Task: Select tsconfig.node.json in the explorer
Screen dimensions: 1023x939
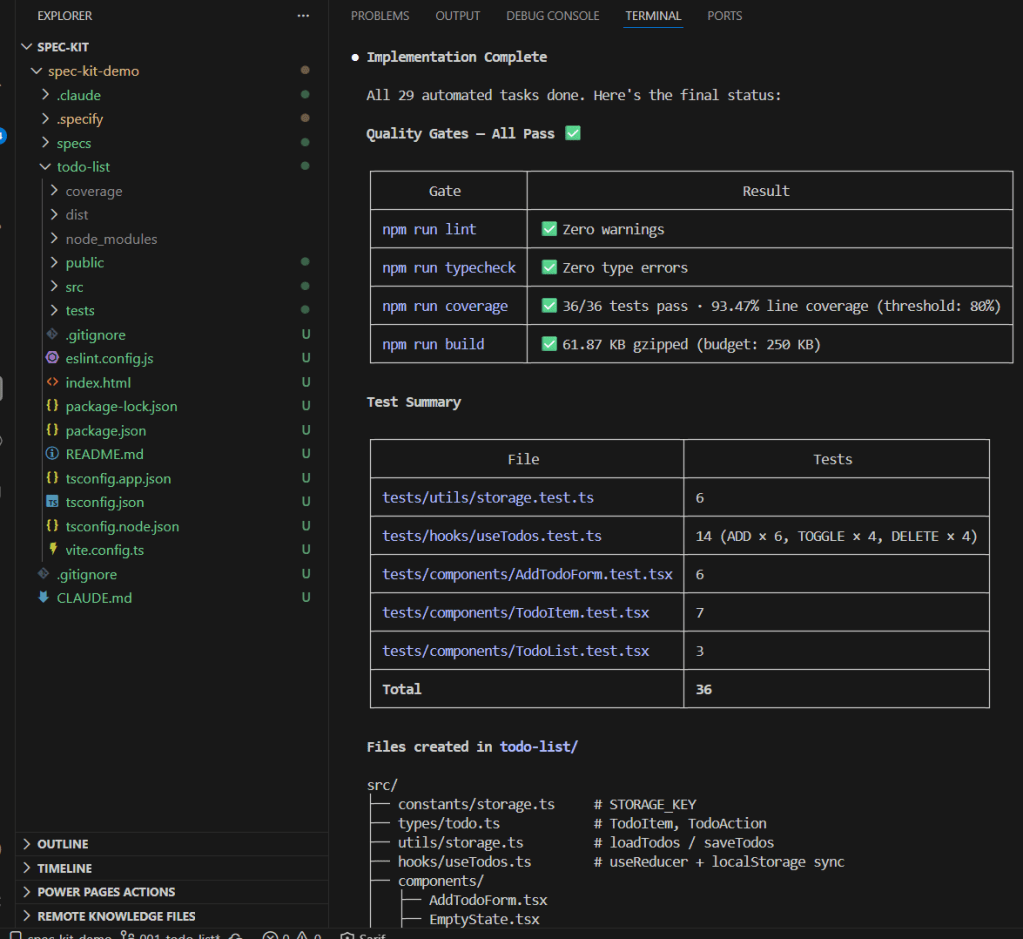Action: pyautogui.click(x=122, y=526)
